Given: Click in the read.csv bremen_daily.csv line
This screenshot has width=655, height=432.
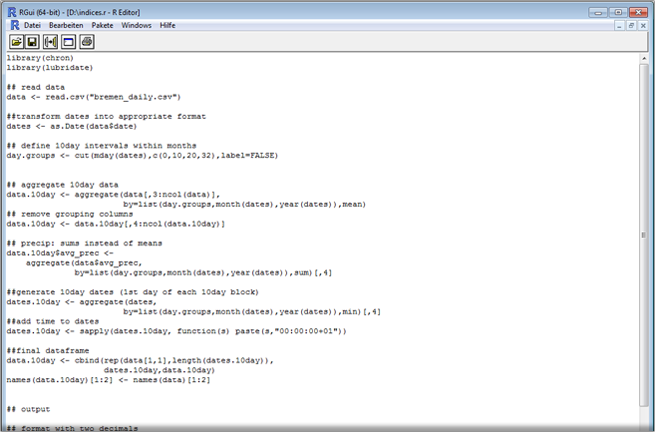Looking at the screenshot, I should (94, 97).
